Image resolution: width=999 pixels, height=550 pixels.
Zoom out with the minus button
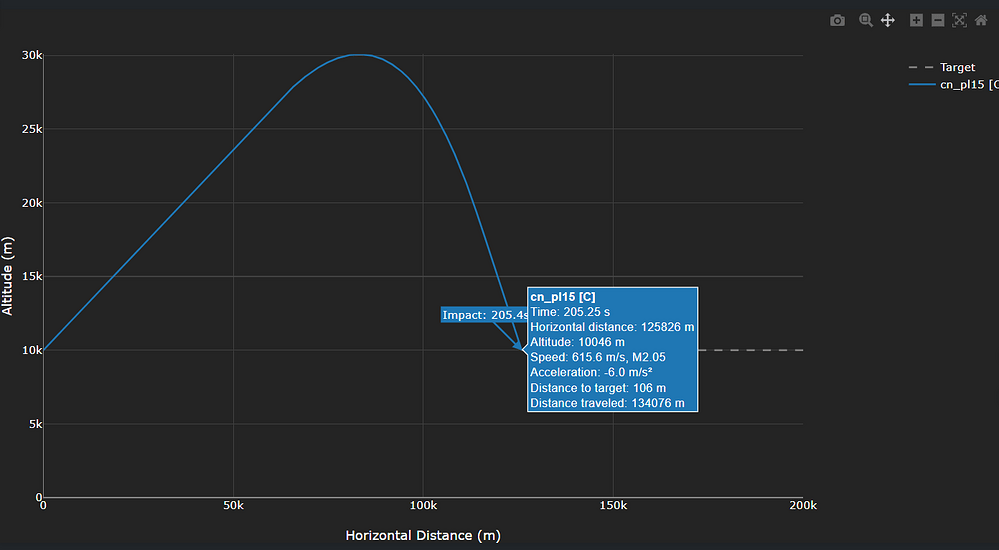point(938,20)
